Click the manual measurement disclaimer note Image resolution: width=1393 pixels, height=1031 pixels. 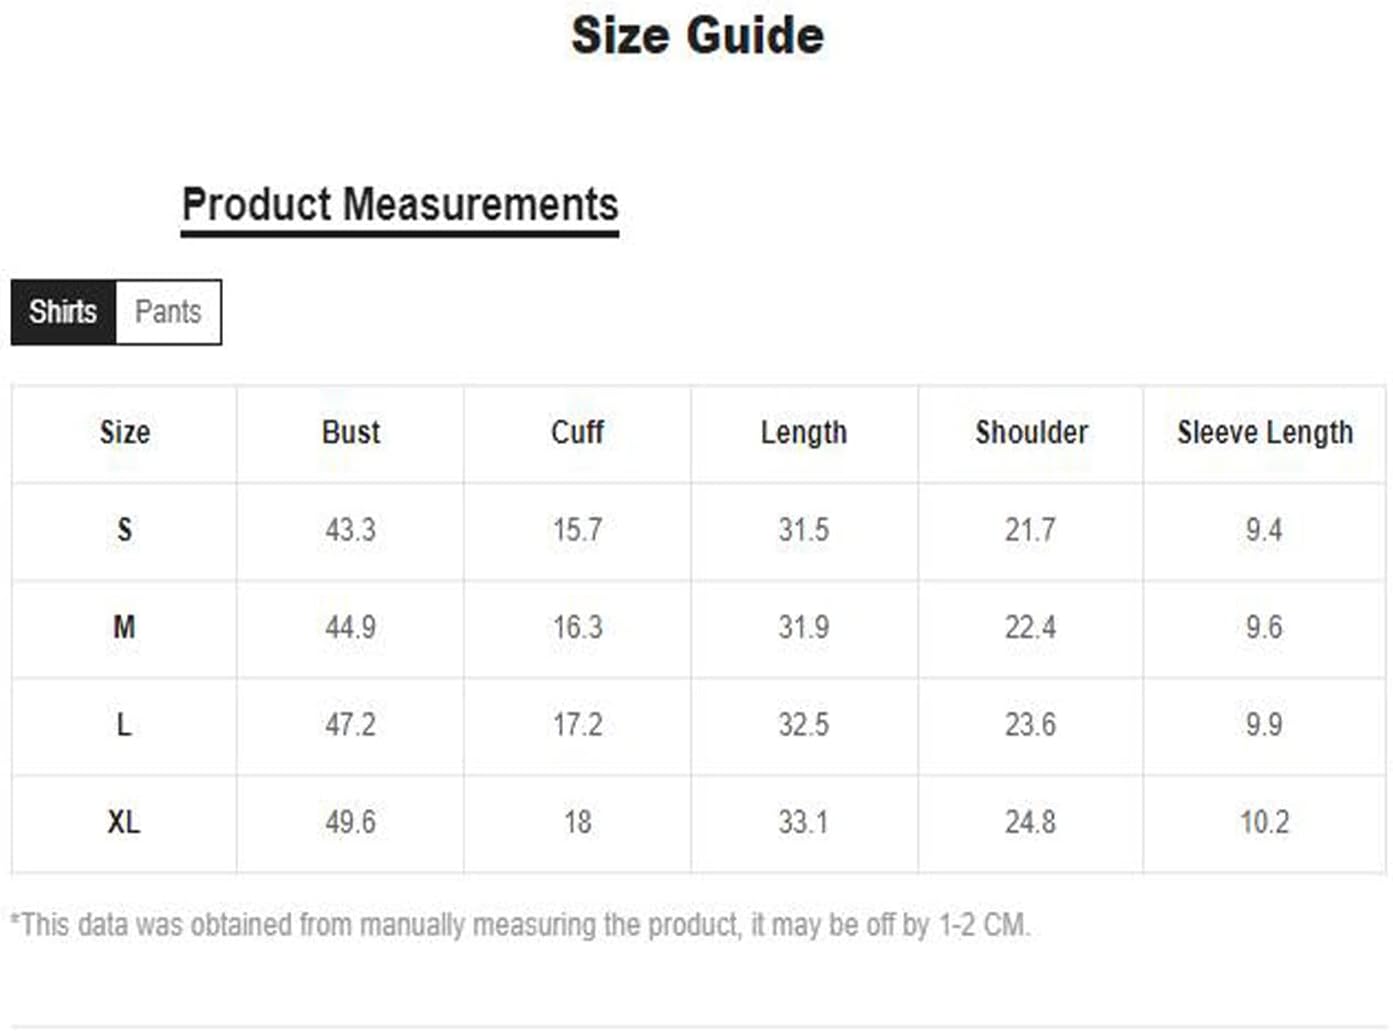coord(520,924)
